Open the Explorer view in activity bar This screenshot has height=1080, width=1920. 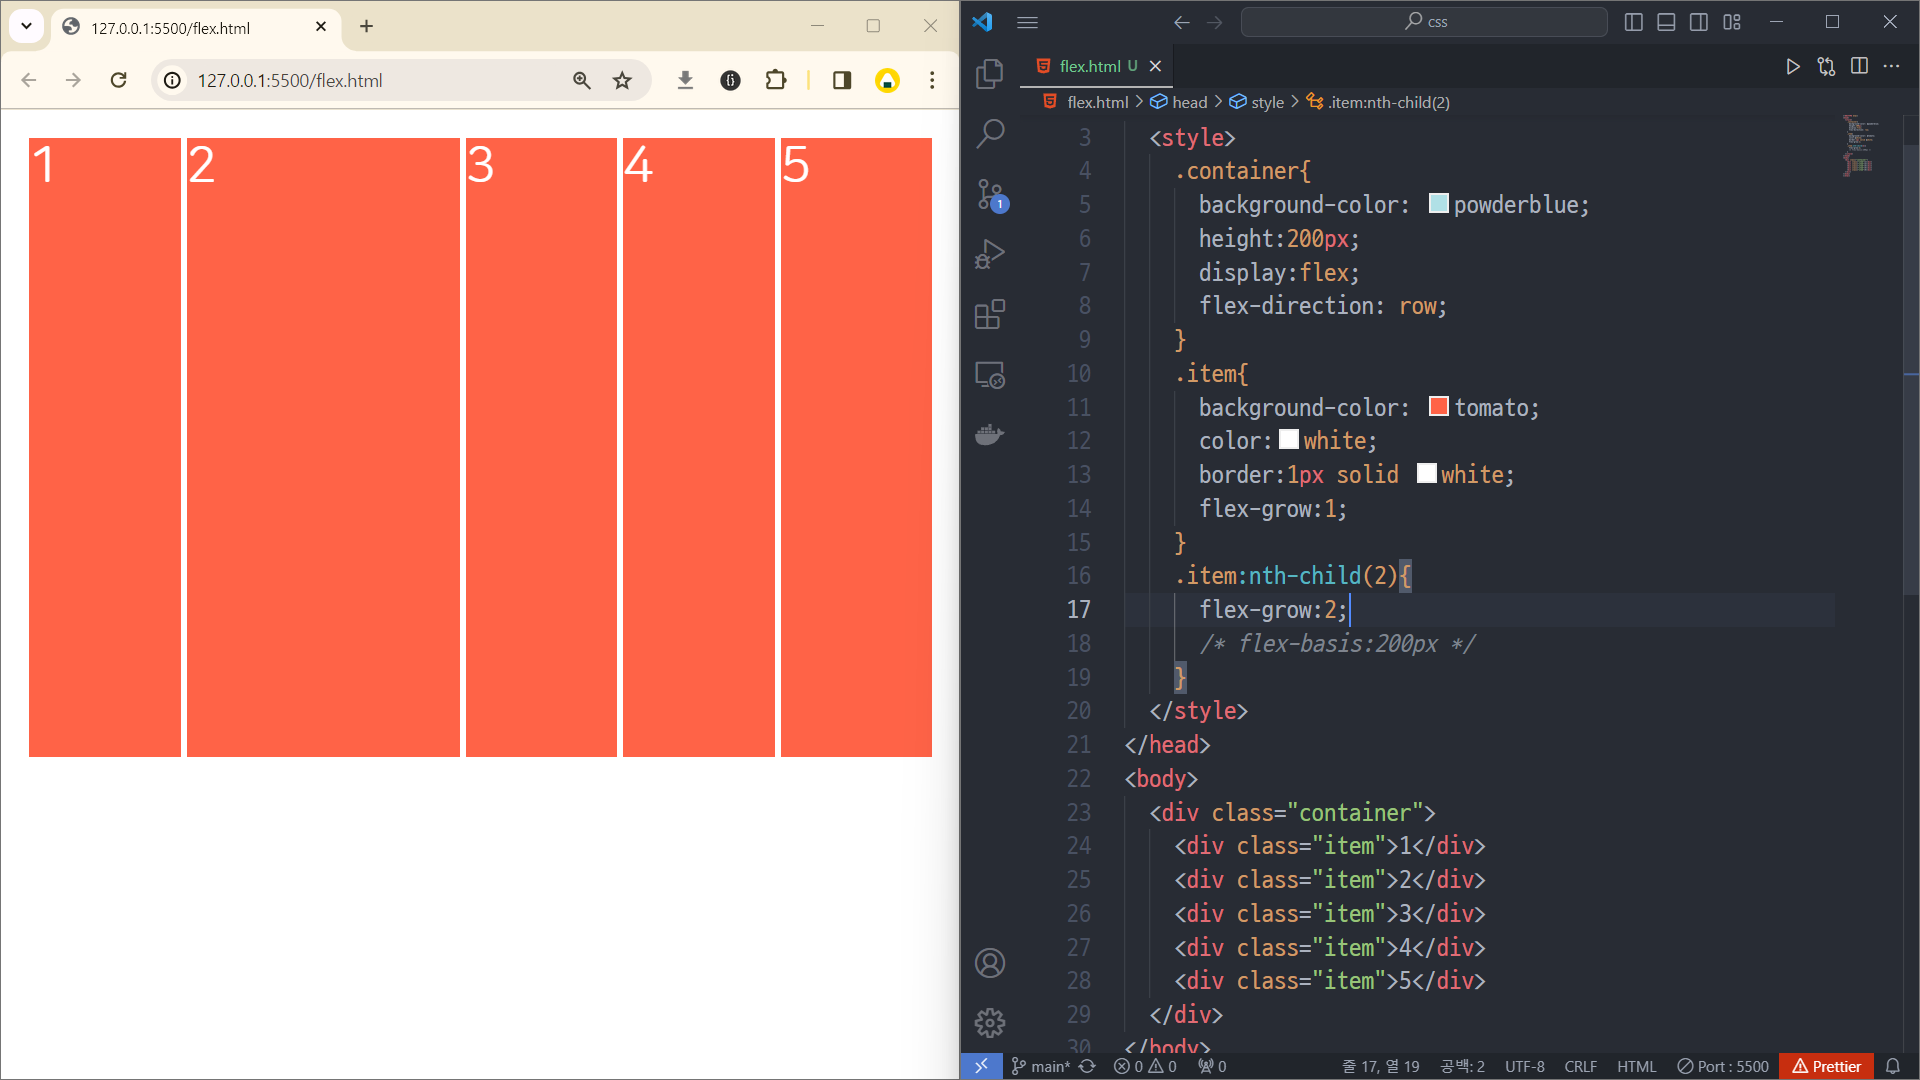point(989,73)
